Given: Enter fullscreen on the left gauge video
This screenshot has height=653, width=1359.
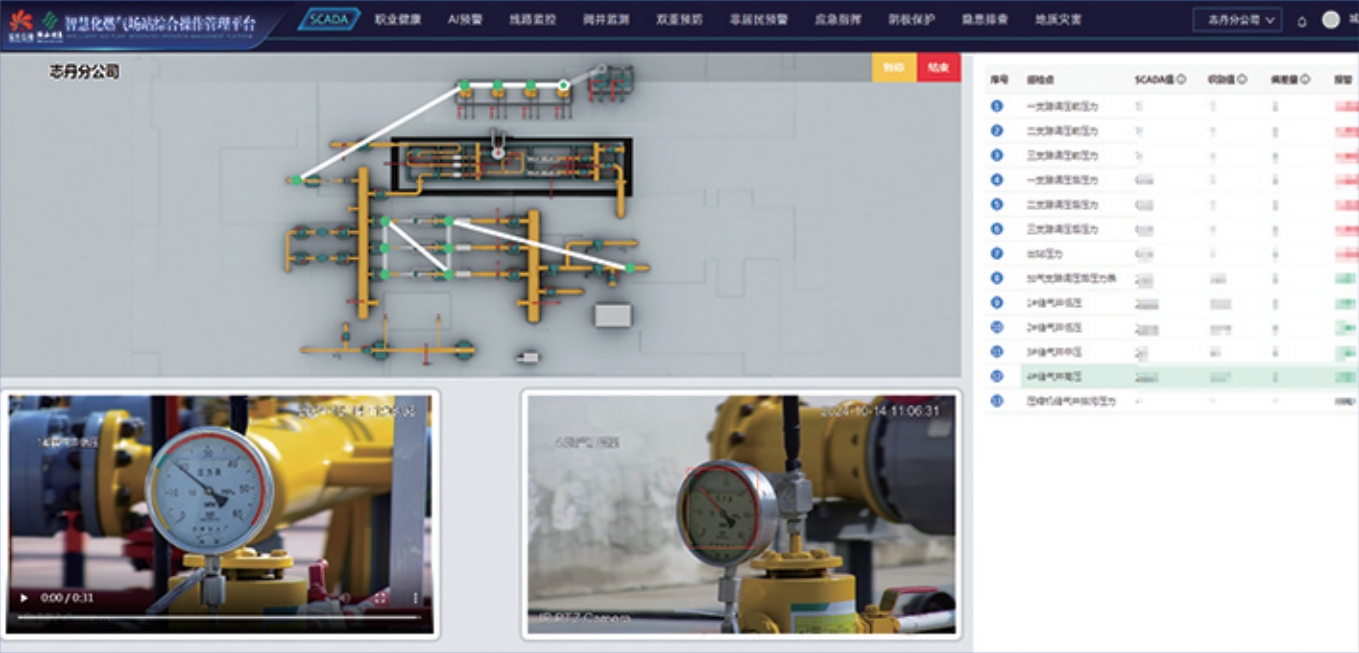Looking at the screenshot, I should tap(381, 597).
